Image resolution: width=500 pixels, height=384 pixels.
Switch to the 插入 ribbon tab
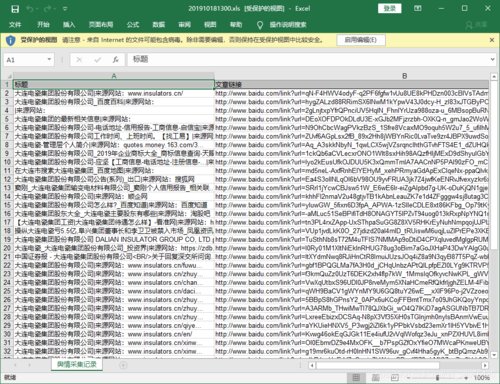click(69, 25)
